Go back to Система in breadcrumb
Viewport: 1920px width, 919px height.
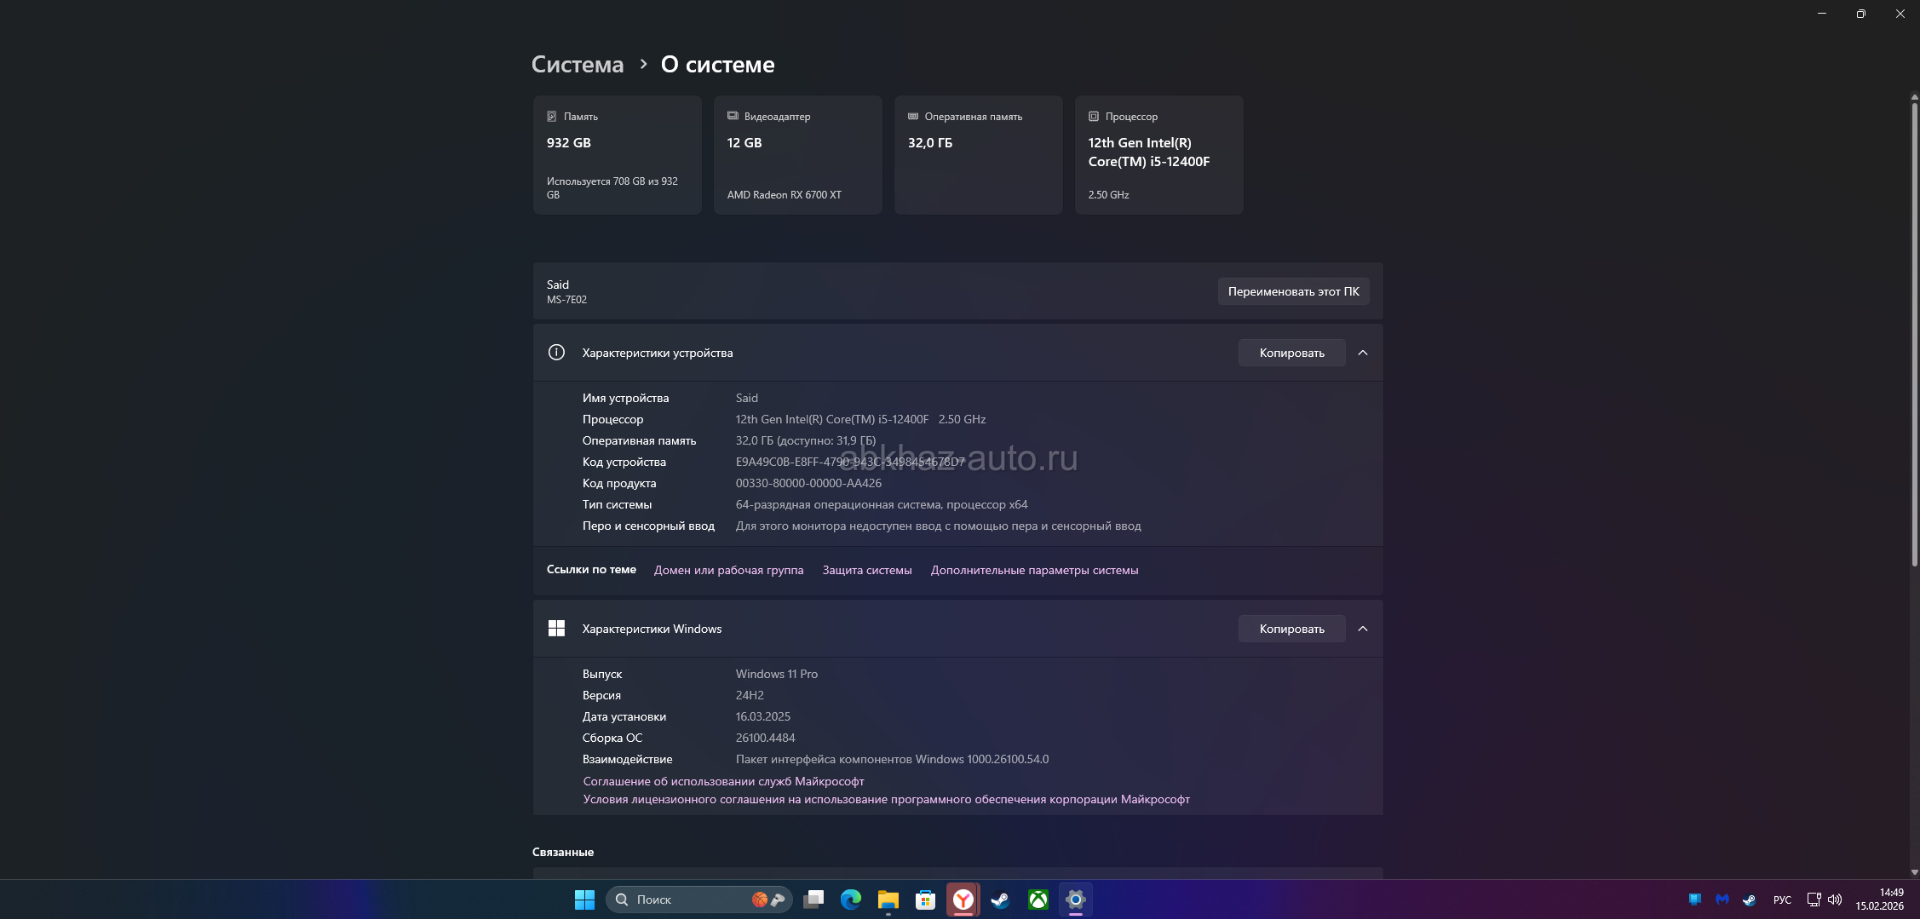pyautogui.click(x=577, y=65)
